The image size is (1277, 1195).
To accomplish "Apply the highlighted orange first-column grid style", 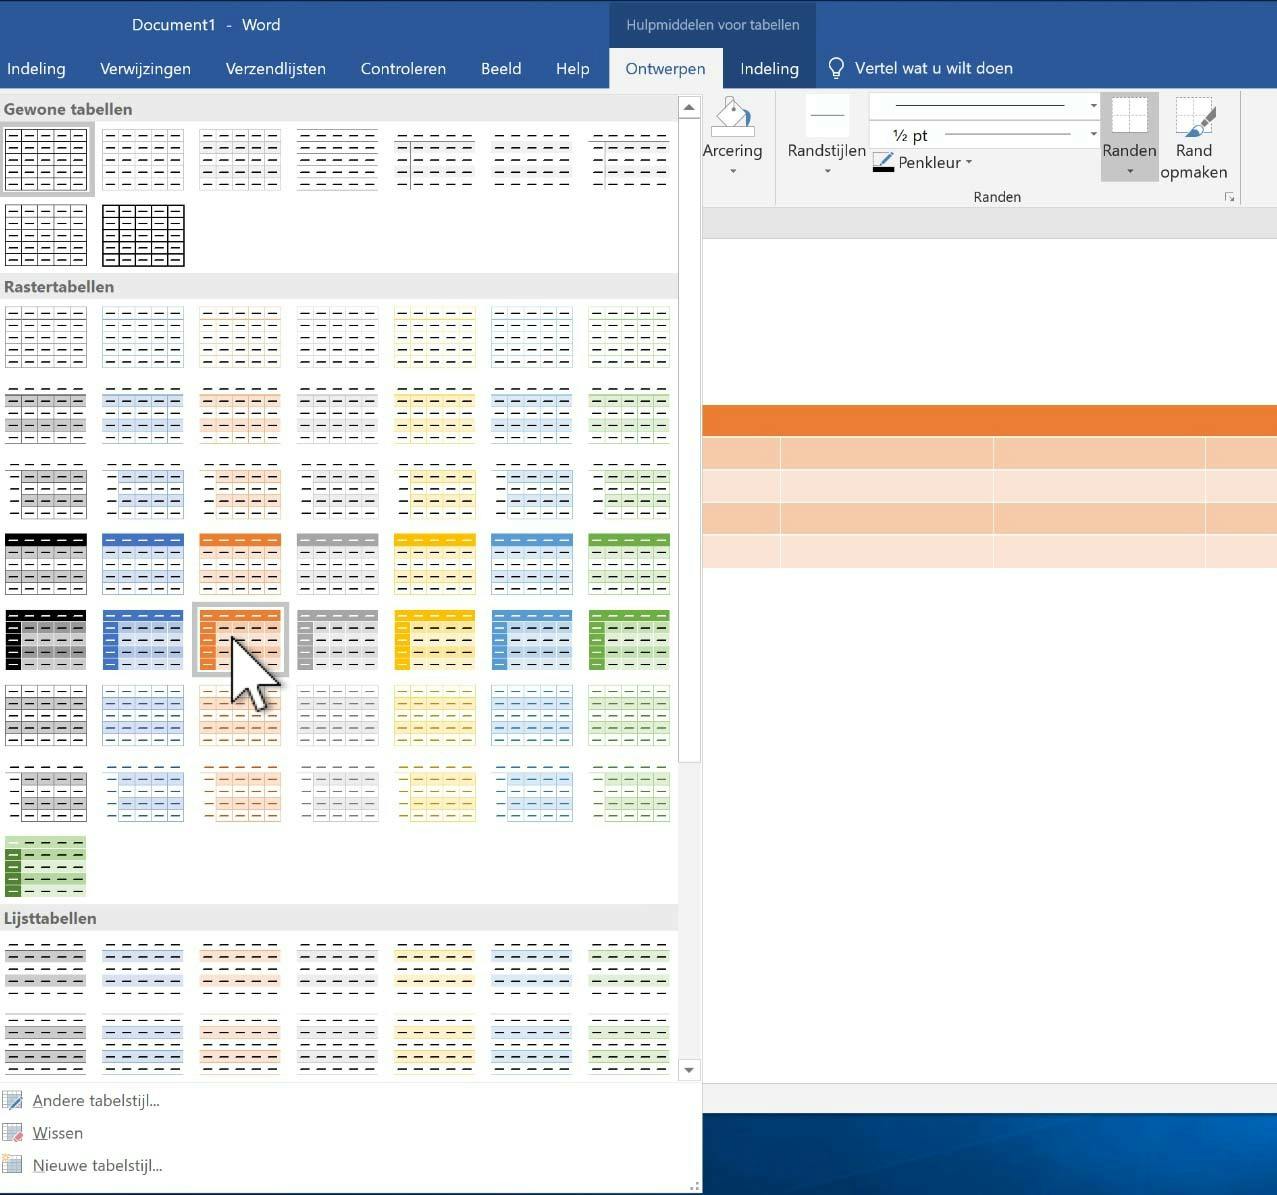I will (240, 640).
